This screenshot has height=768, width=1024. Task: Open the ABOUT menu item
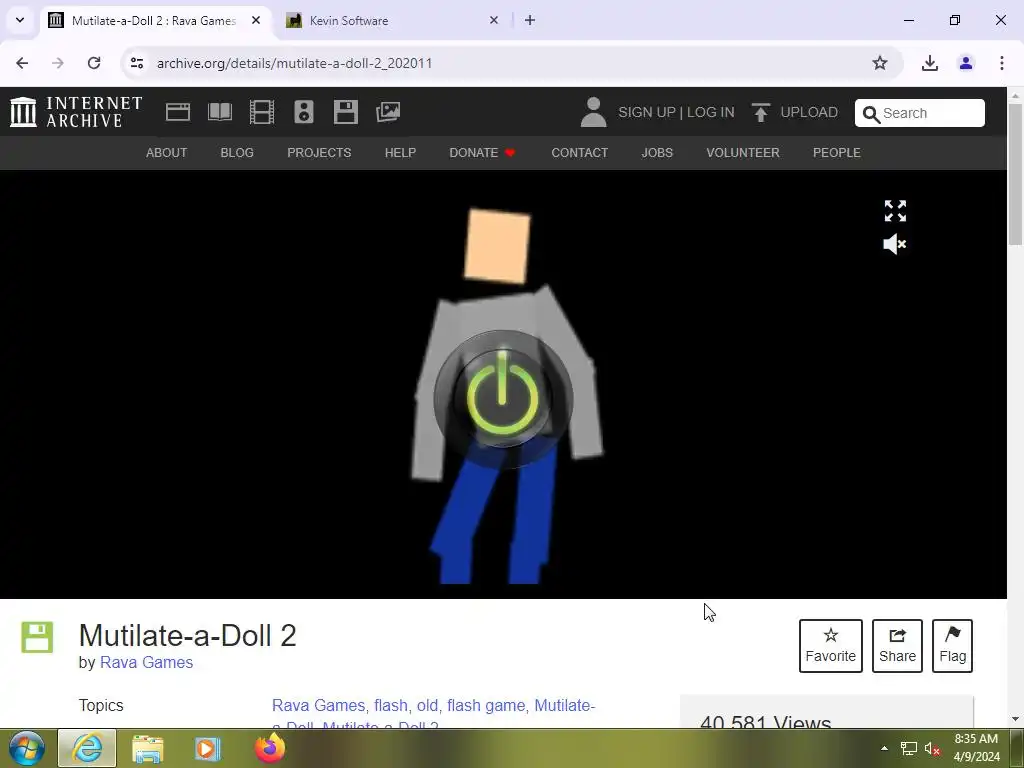pos(167,153)
